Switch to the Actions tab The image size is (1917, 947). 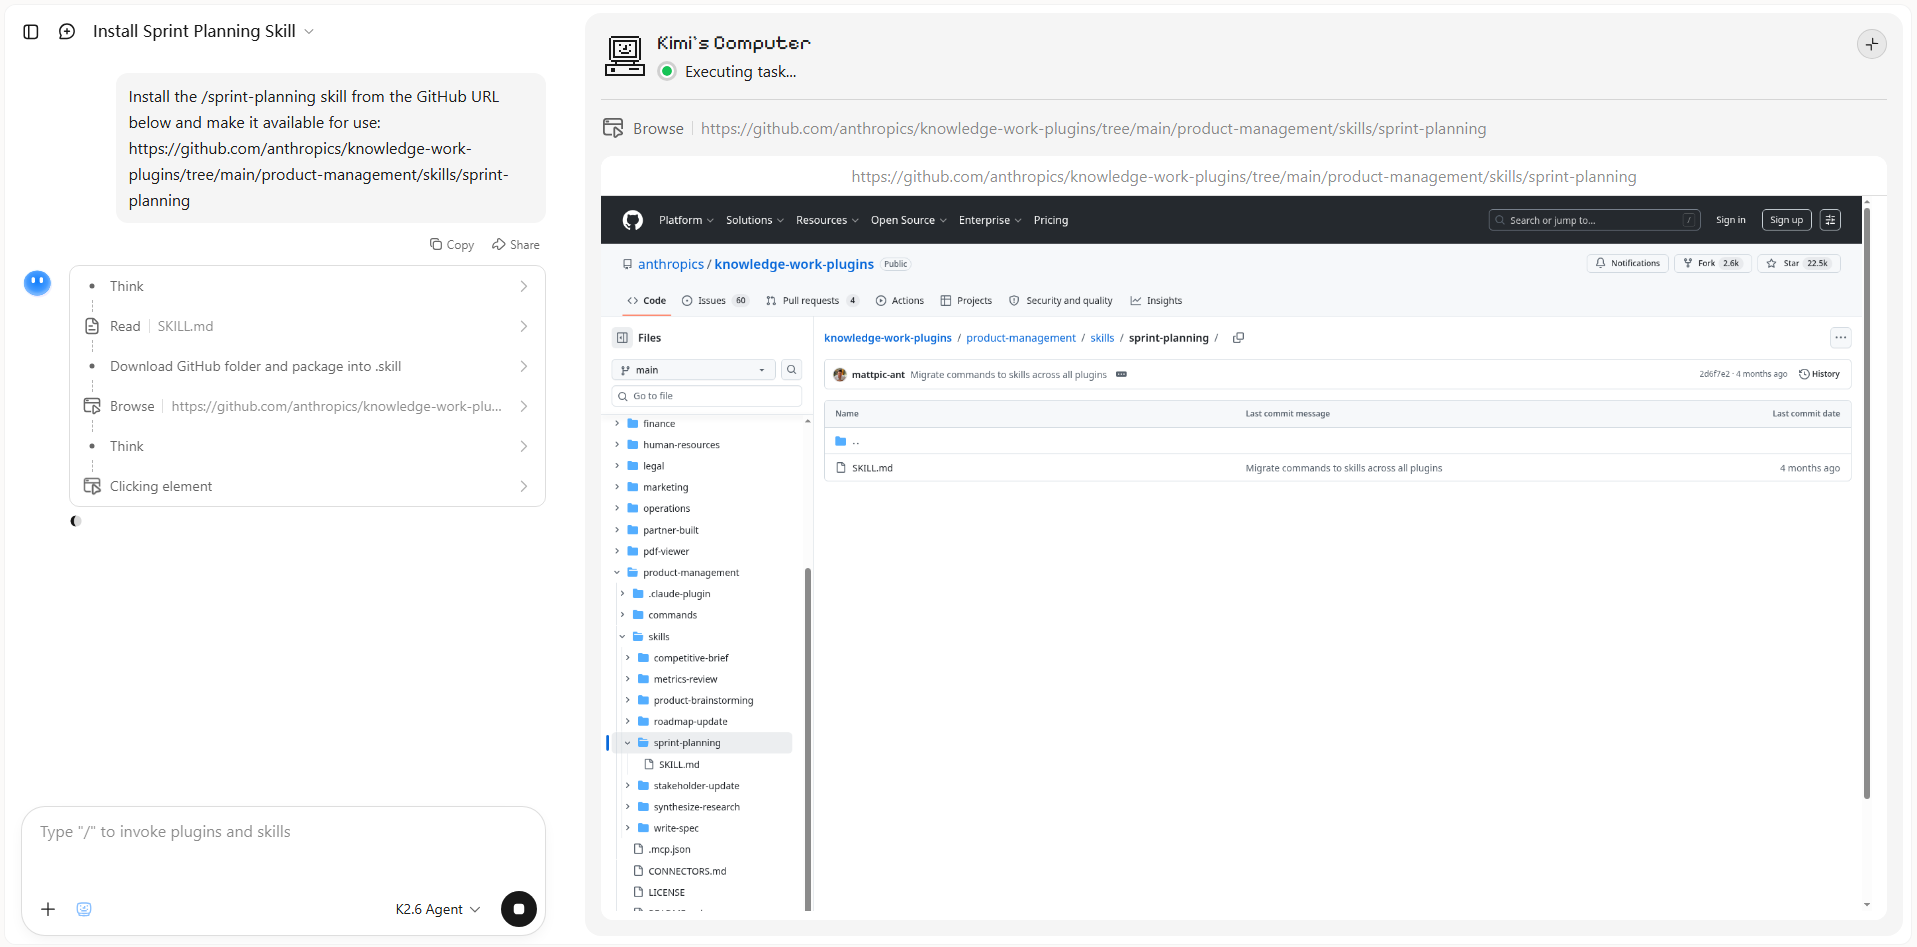tap(900, 301)
